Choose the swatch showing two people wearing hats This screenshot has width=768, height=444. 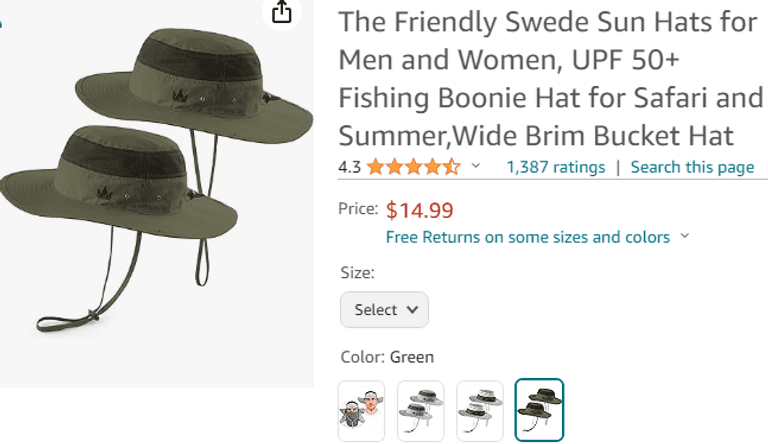point(361,410)
